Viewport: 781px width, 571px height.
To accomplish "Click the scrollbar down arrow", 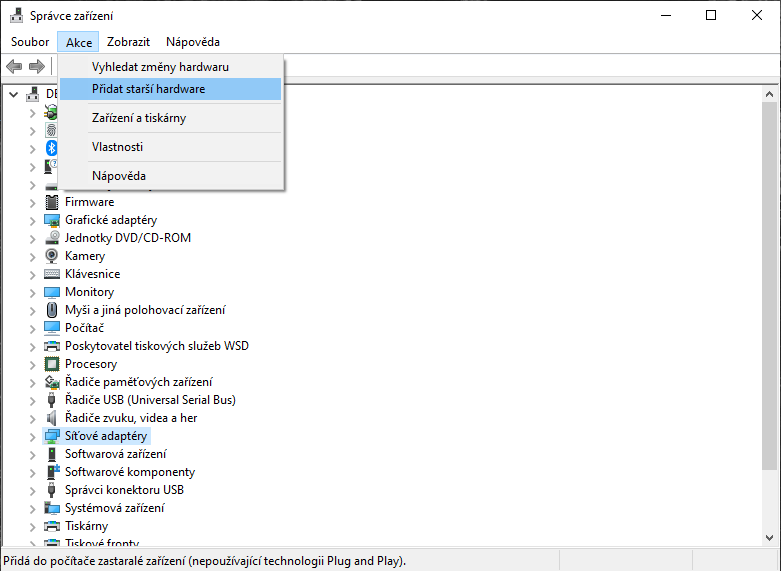I will tap(769, 537).
